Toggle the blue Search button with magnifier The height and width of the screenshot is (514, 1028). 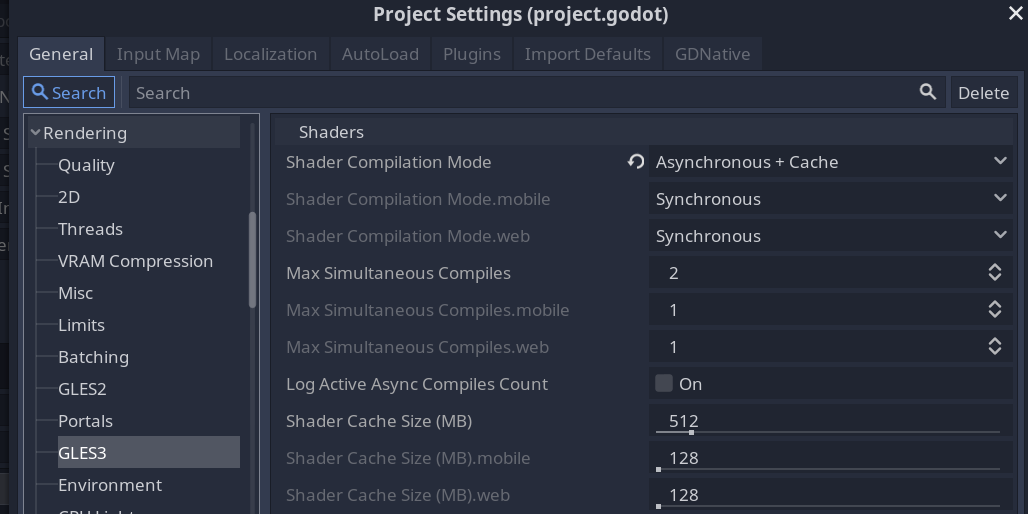69,92
